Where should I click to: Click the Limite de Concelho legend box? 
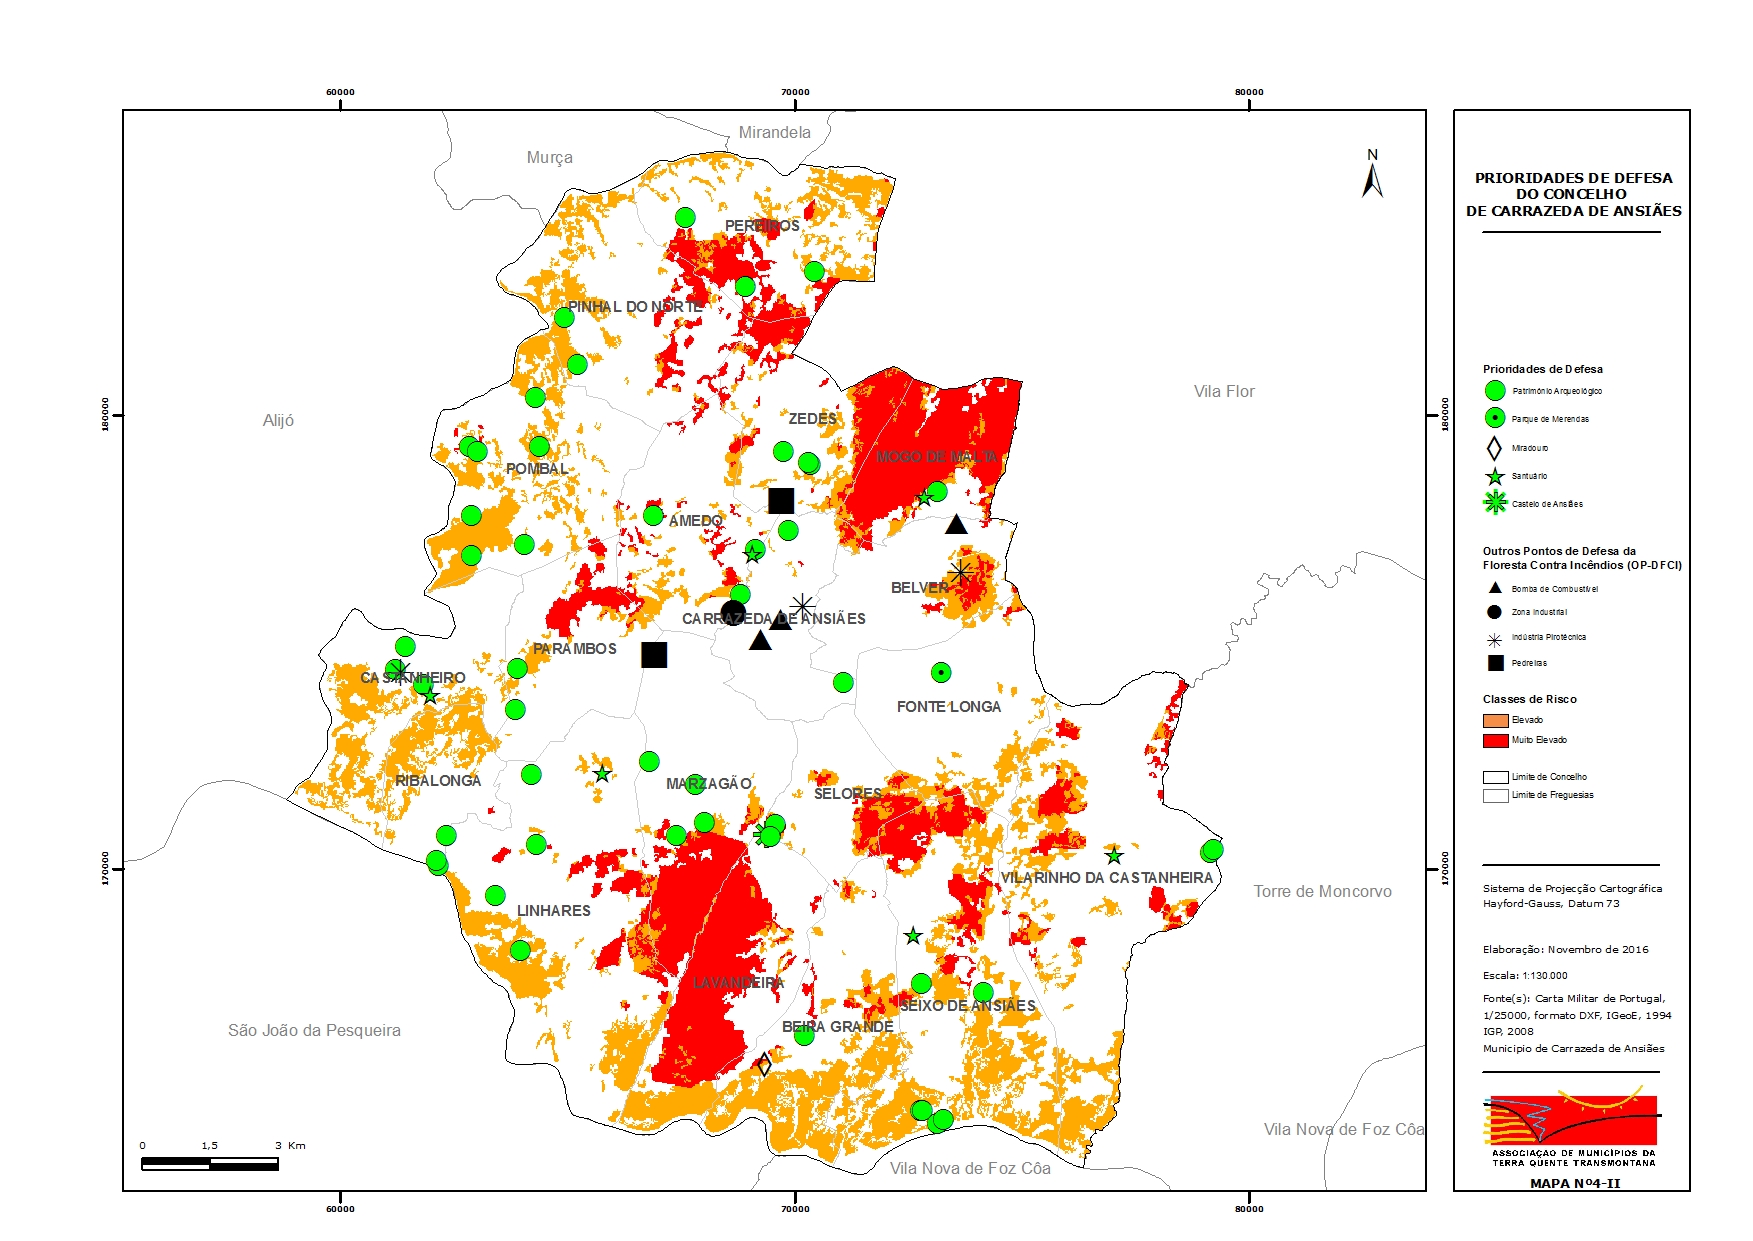pos(1495,777)
